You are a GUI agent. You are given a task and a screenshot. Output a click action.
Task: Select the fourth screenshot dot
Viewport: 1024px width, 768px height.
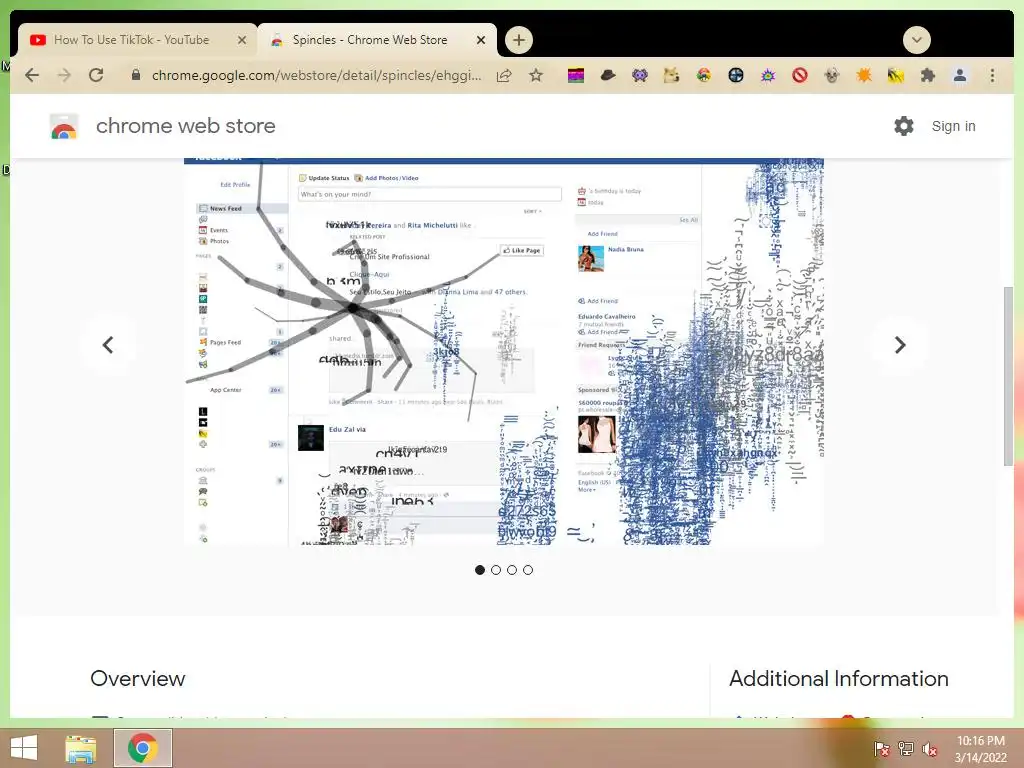[x=528, y=570]
